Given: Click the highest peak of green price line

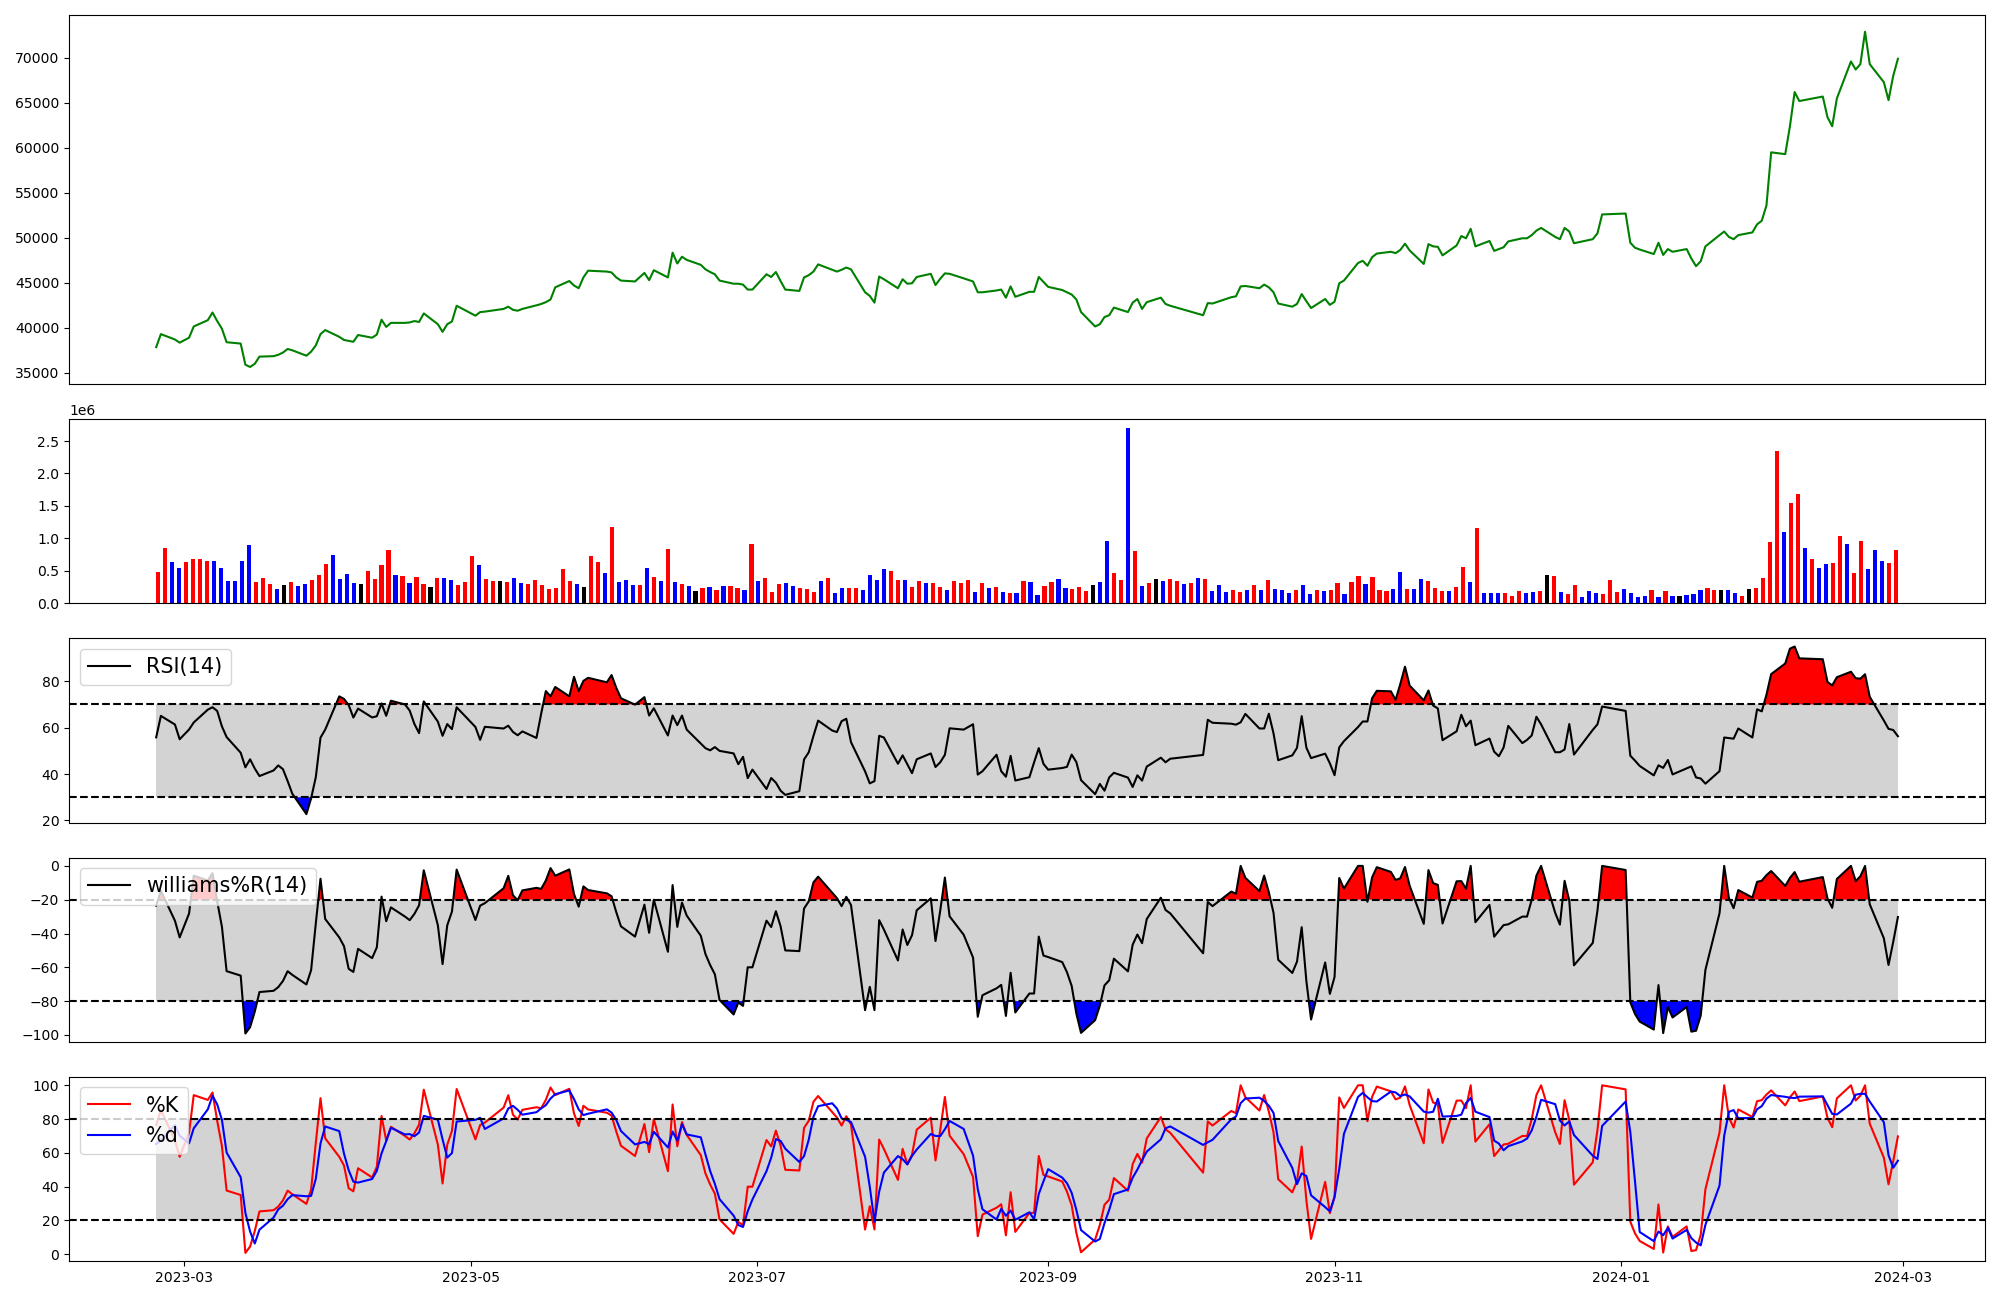Looking at the screenshot, I should (x=1864, y=33).
